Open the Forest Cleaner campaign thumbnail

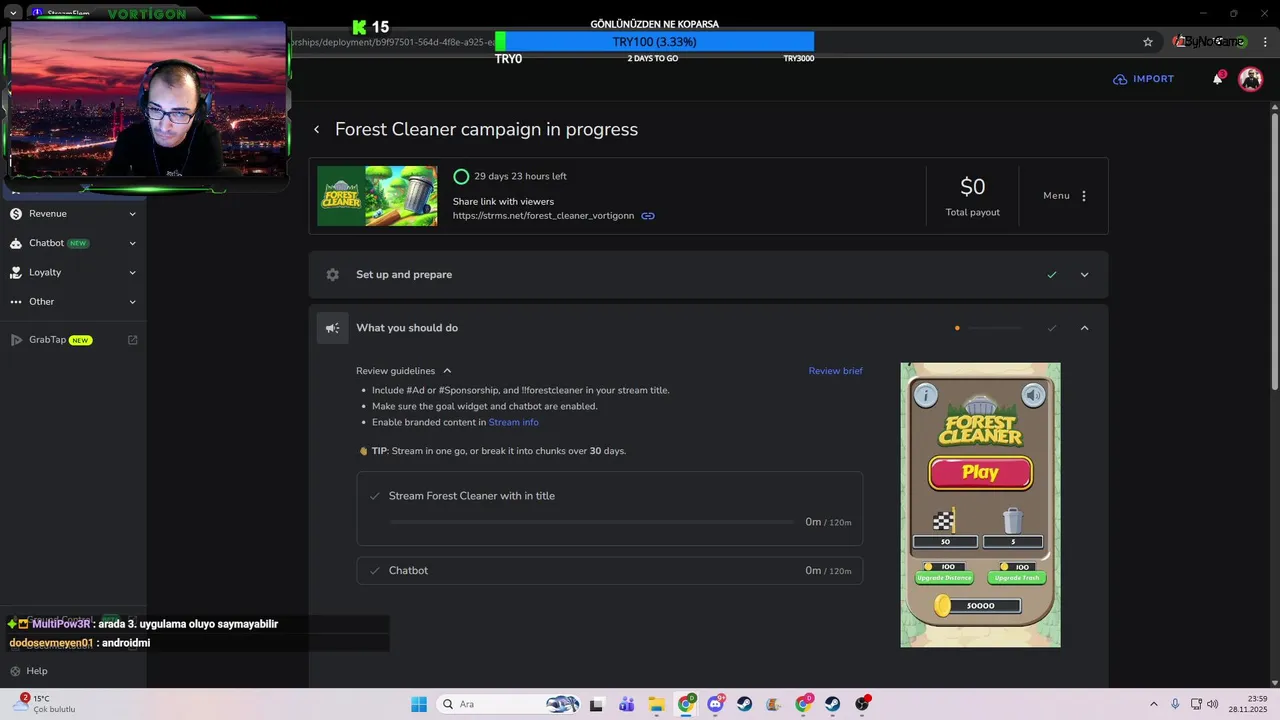[377, 196]
